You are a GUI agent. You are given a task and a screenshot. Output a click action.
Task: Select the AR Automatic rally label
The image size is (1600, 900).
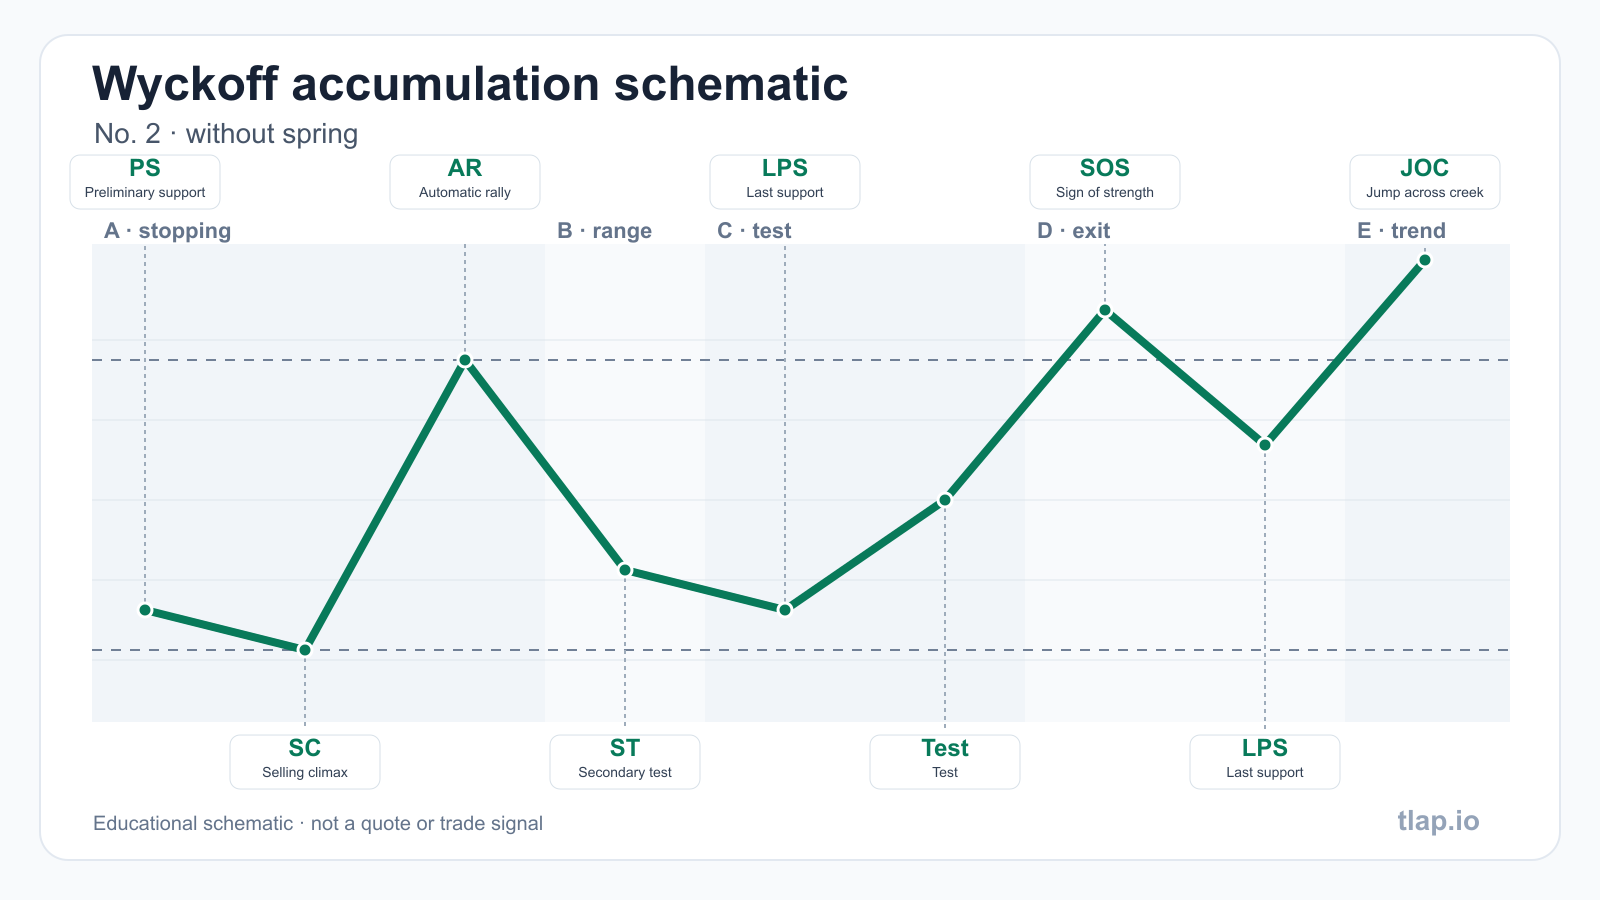pyautogui.click(x=465, y=182)
